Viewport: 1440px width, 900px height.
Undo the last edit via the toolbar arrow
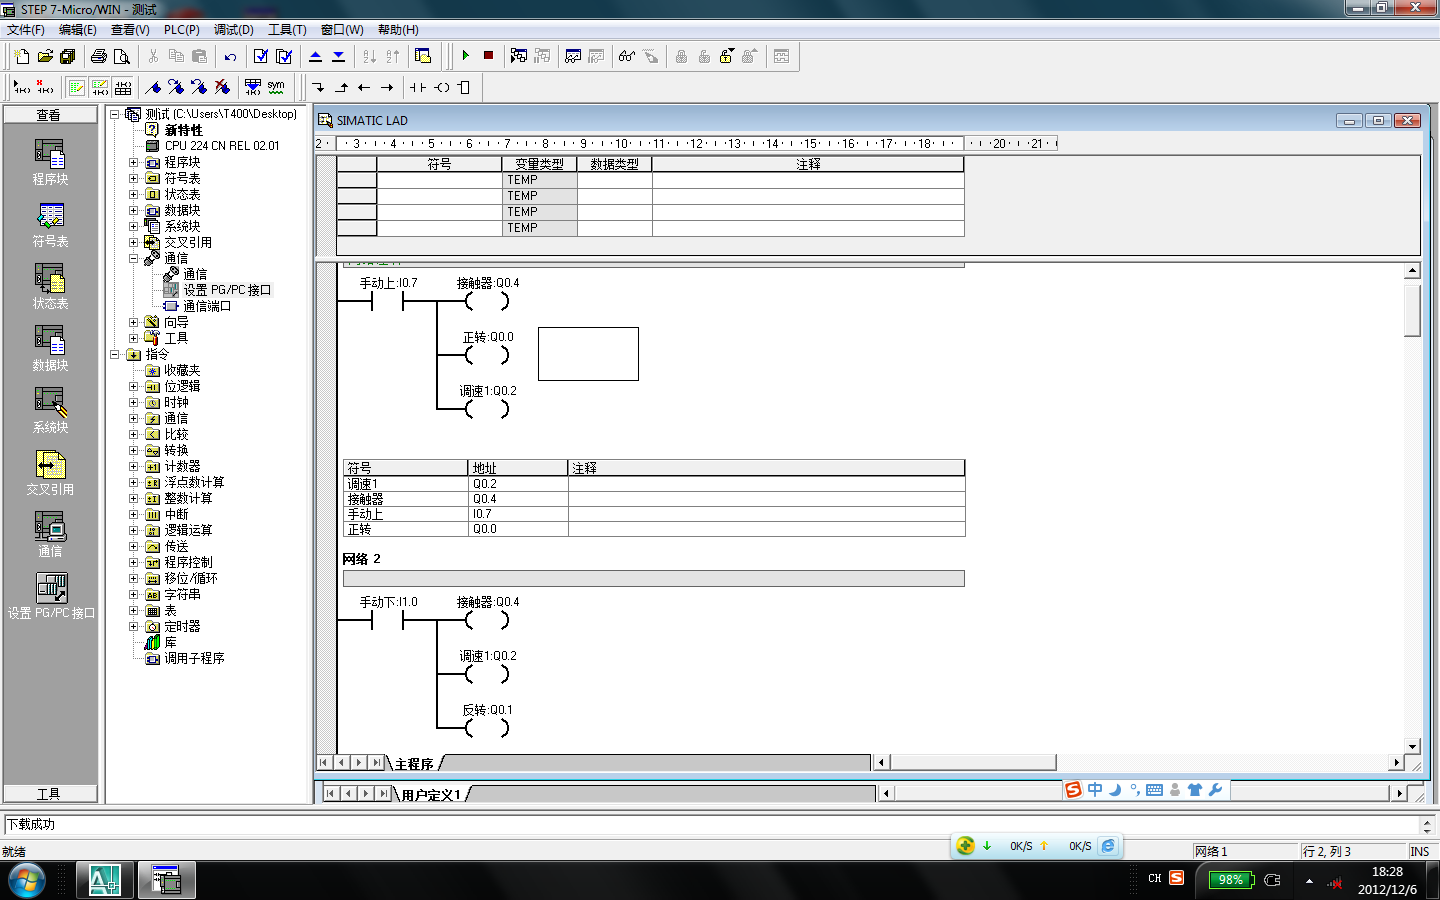[x=230, y=56]
